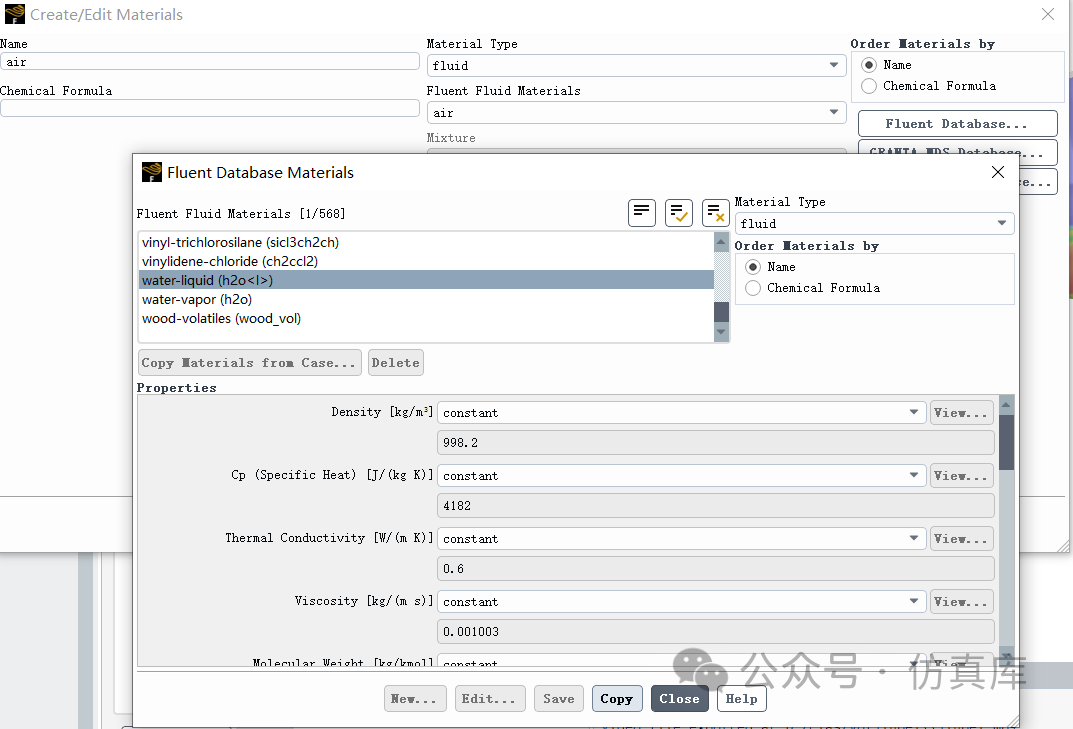Click the empty Chemical Formula input field
The image size is (1073, 729).
coord(209,108)
